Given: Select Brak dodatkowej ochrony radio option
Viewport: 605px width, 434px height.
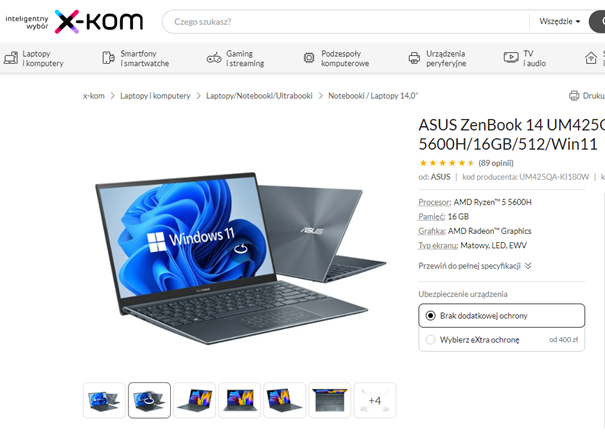Looking at the screenshot, I should coord(430,316).
